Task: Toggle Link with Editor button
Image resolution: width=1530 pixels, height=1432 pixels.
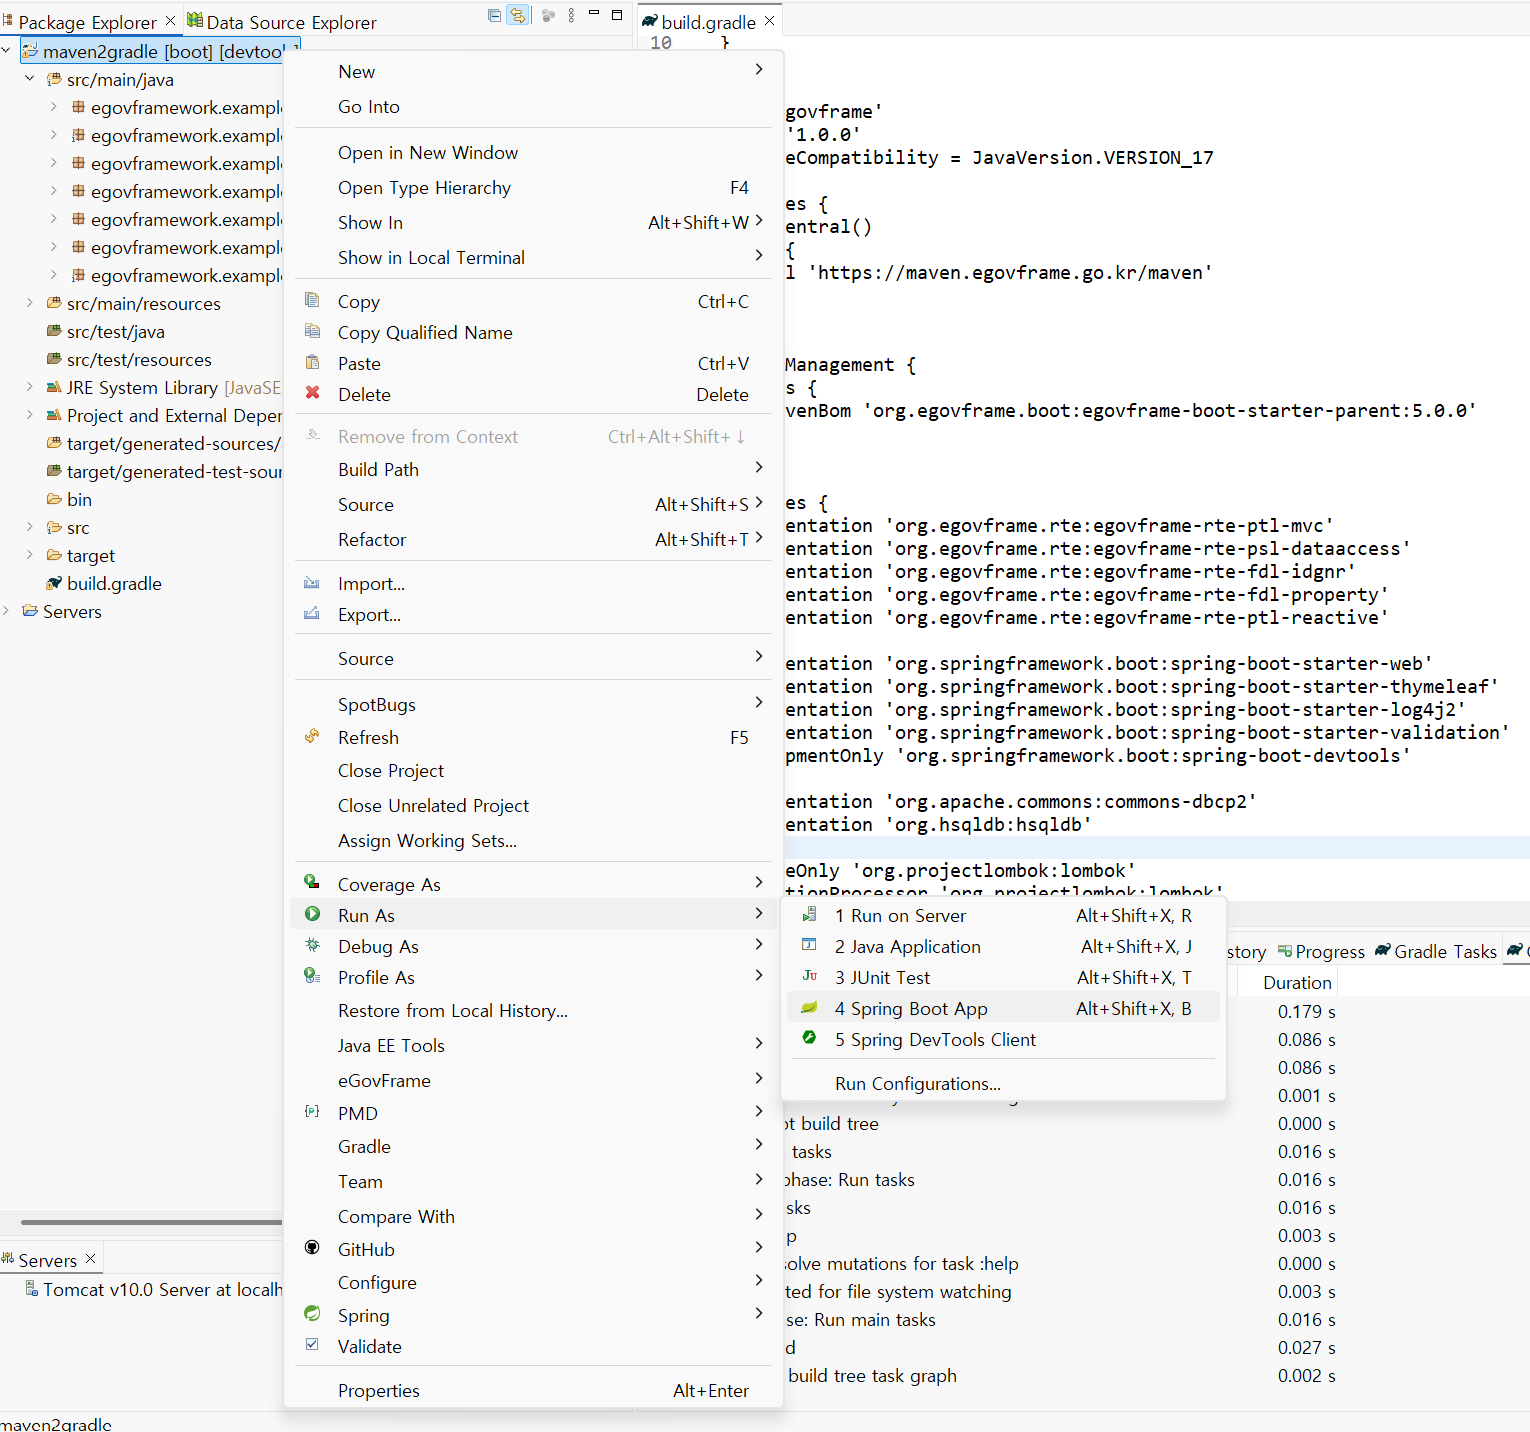Action: [518, 15]
